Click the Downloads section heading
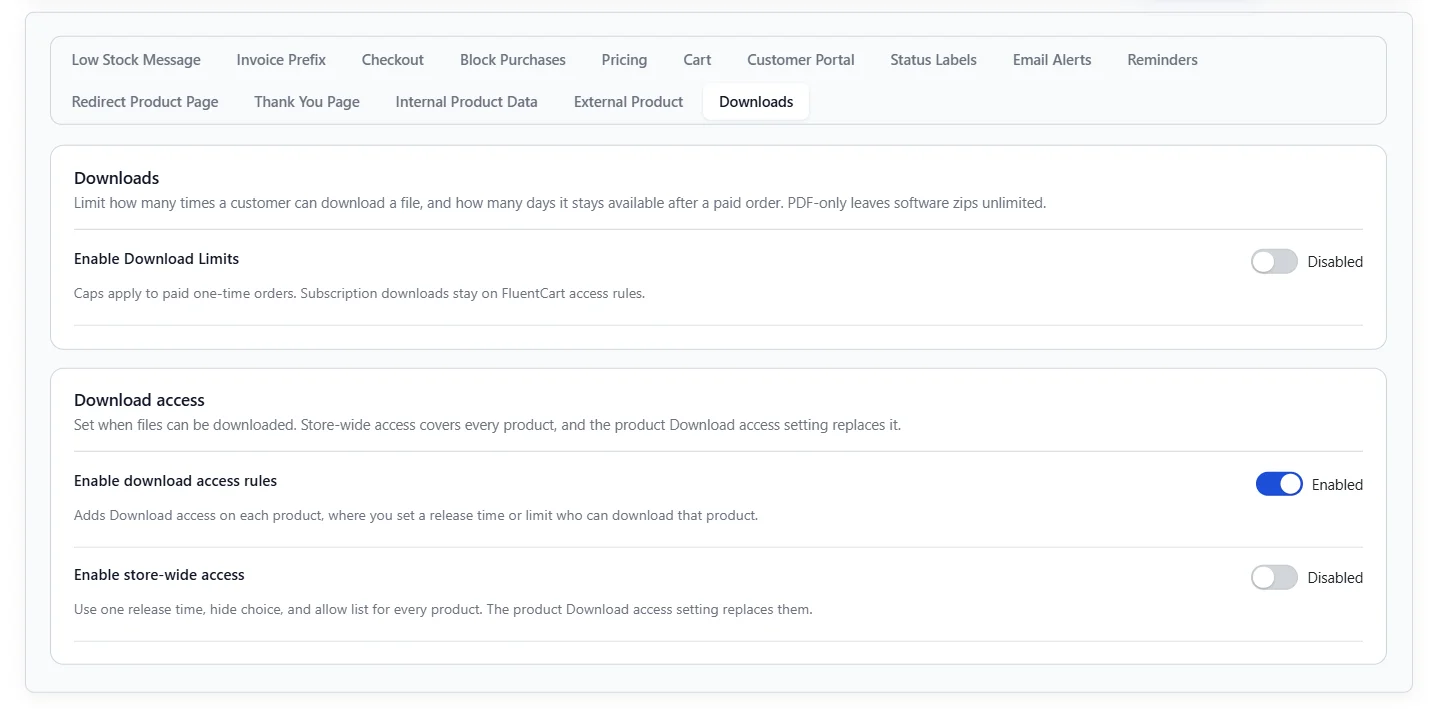 point(117,178)
